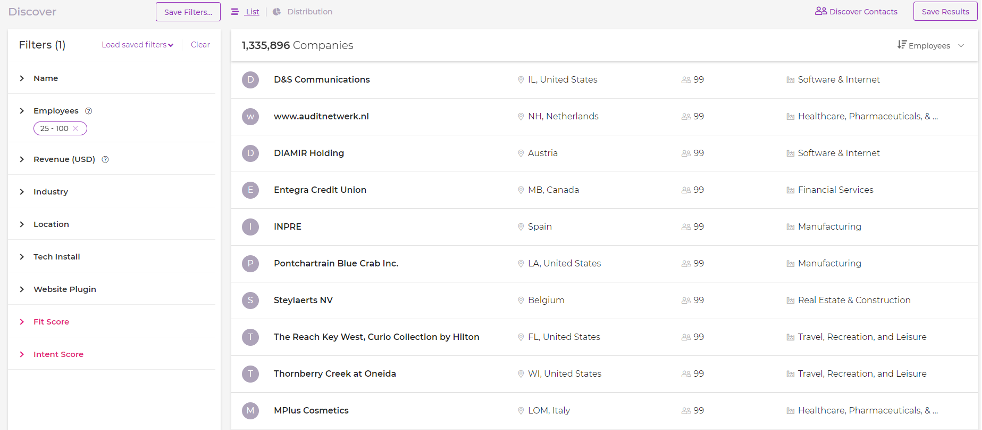The image size is (982, 430).
Task: Click the Filters (1) heading
Action: (42, 45)
